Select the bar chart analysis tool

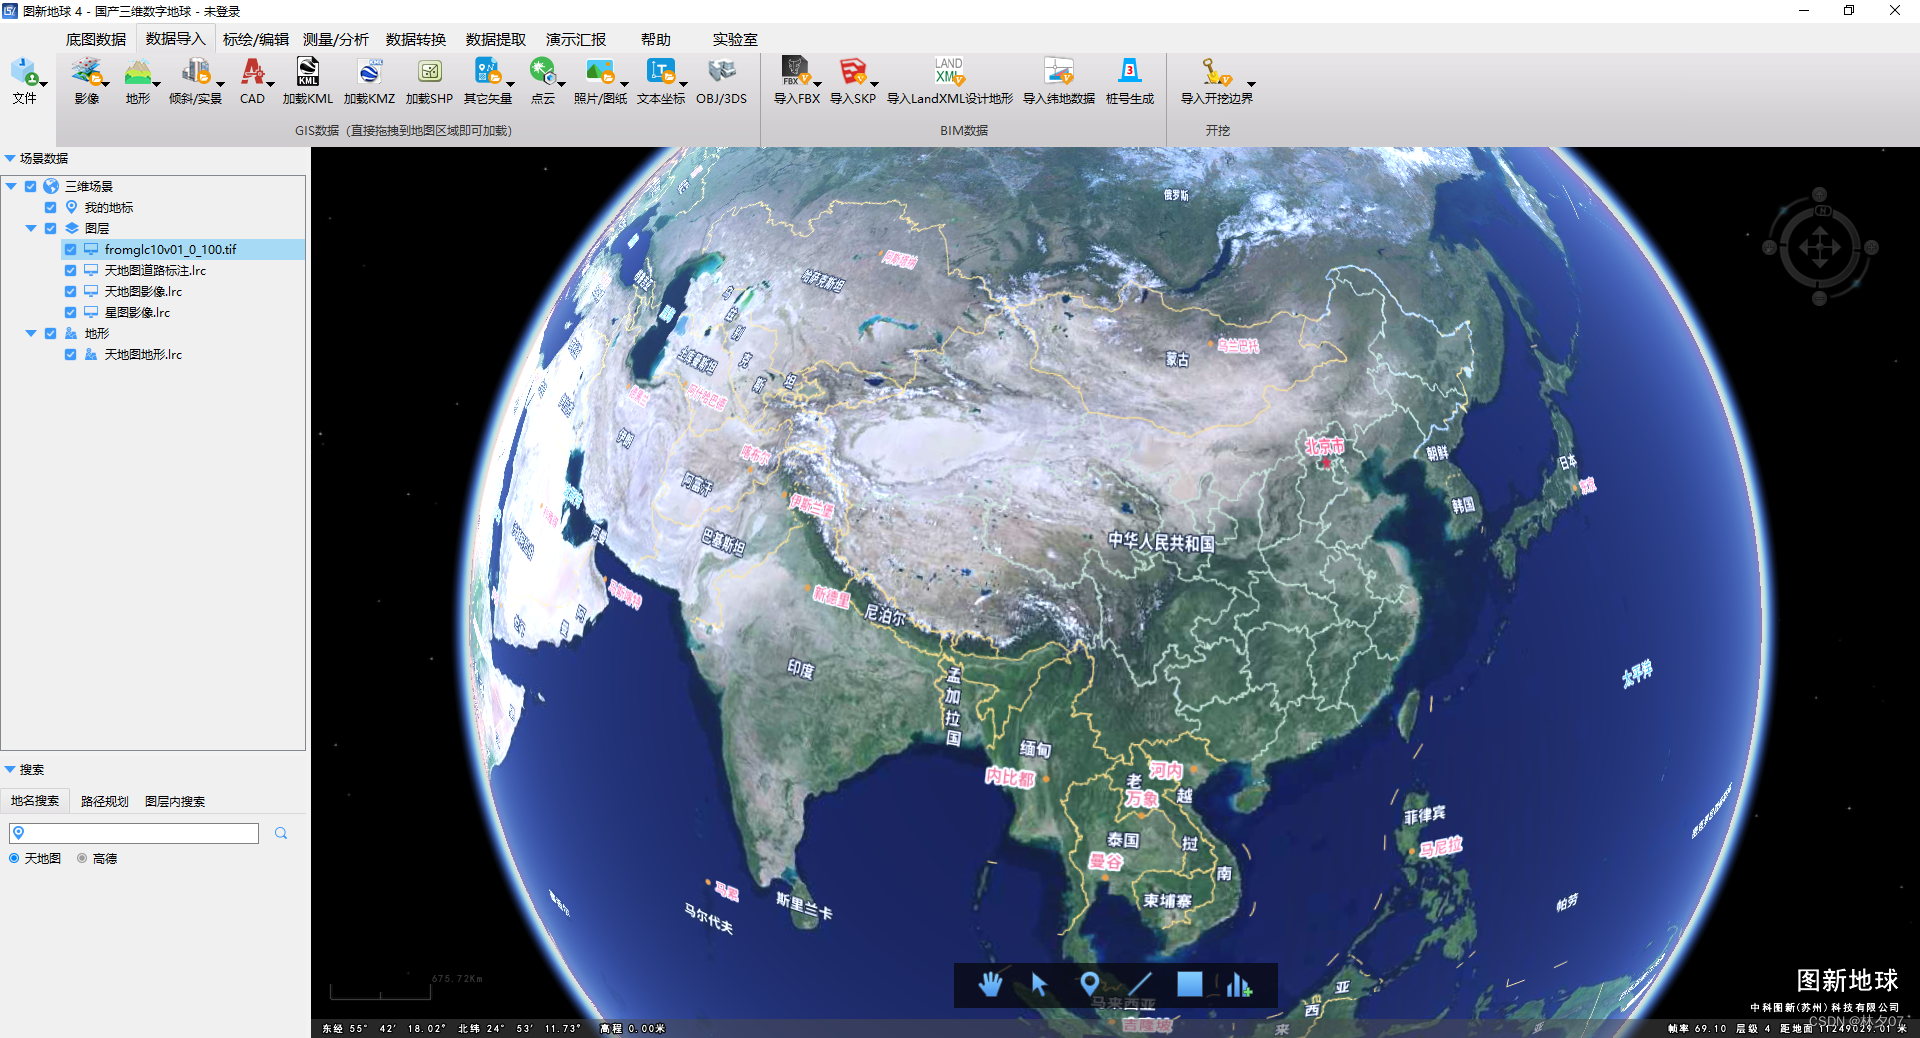1239,985
